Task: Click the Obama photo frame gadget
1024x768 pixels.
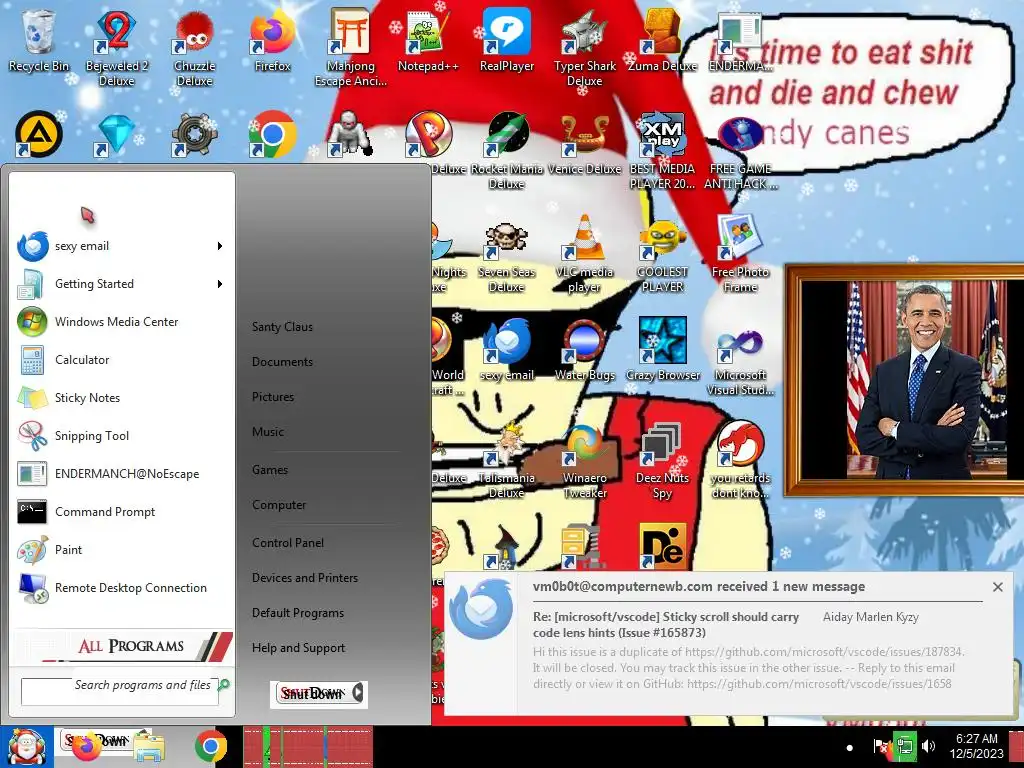Action: pyautogui.click(x=906, y=380)
